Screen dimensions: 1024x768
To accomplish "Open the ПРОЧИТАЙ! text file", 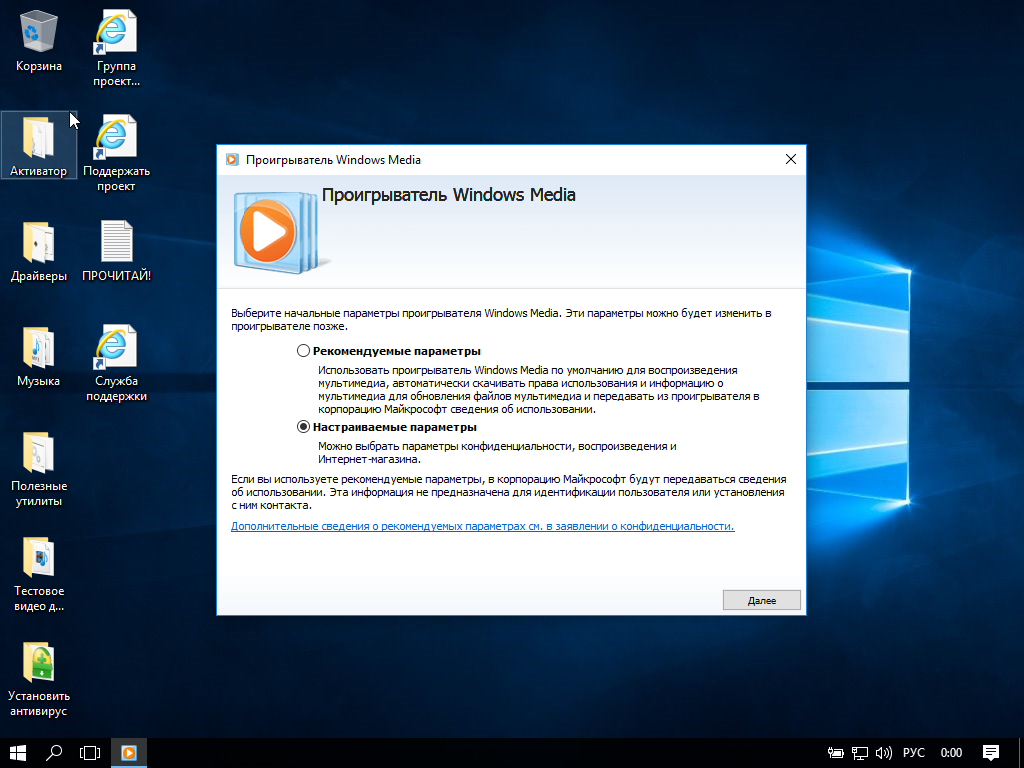I will point(116,251).
